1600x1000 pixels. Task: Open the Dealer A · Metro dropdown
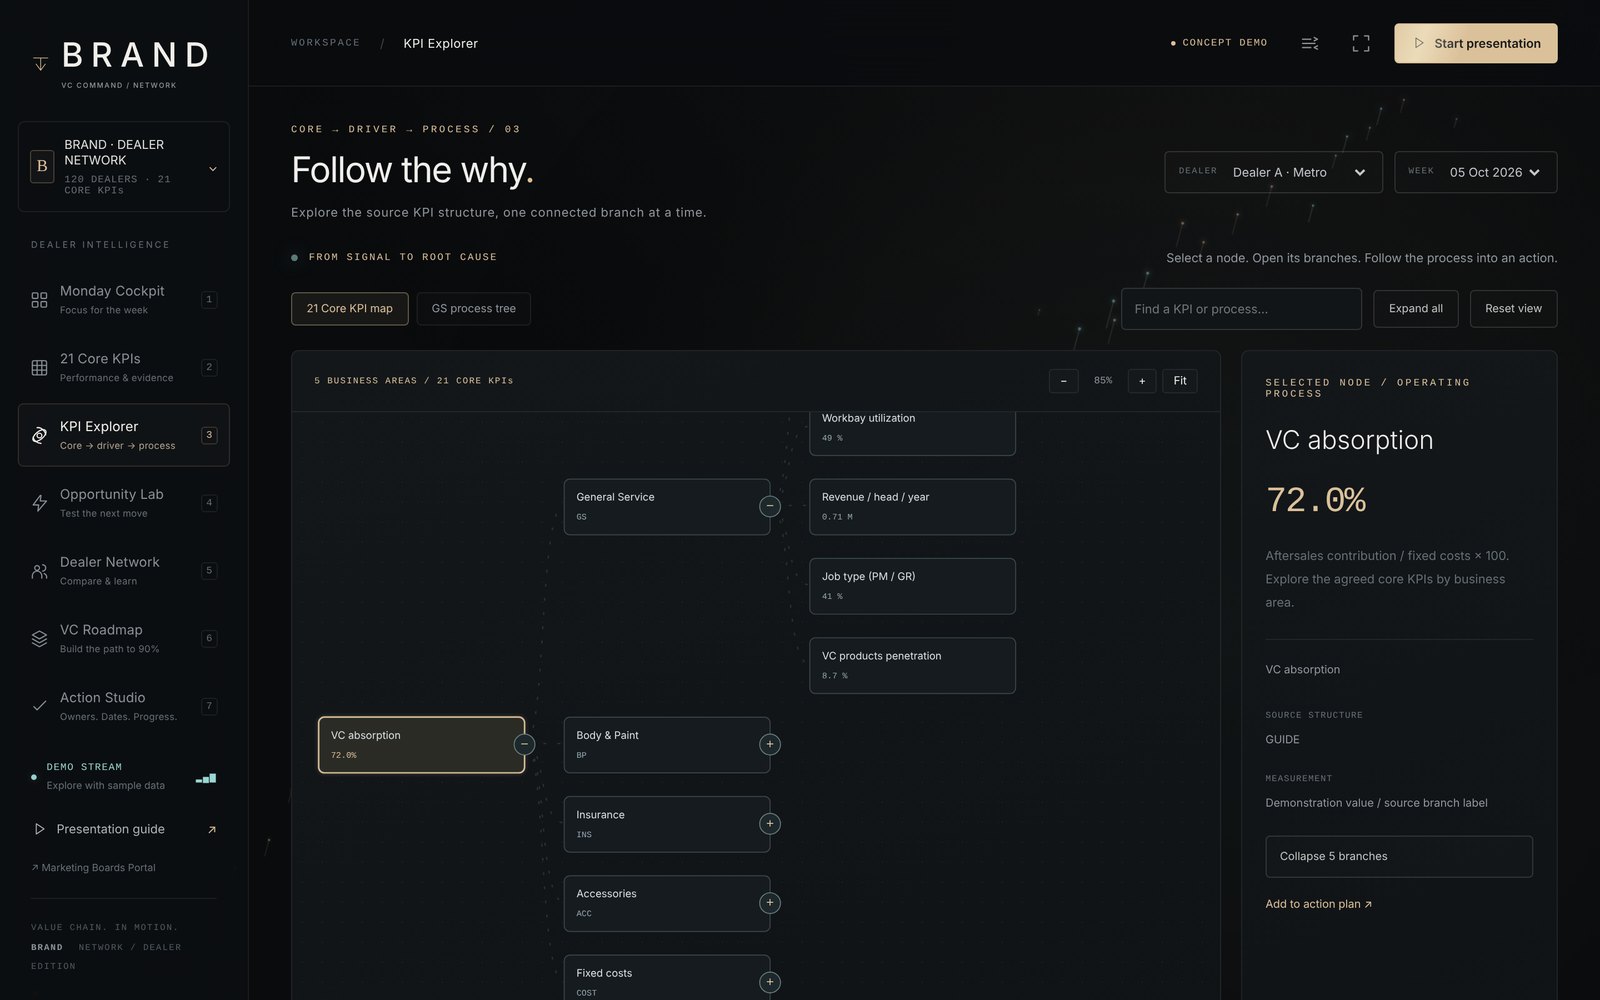click(1273, 172)
